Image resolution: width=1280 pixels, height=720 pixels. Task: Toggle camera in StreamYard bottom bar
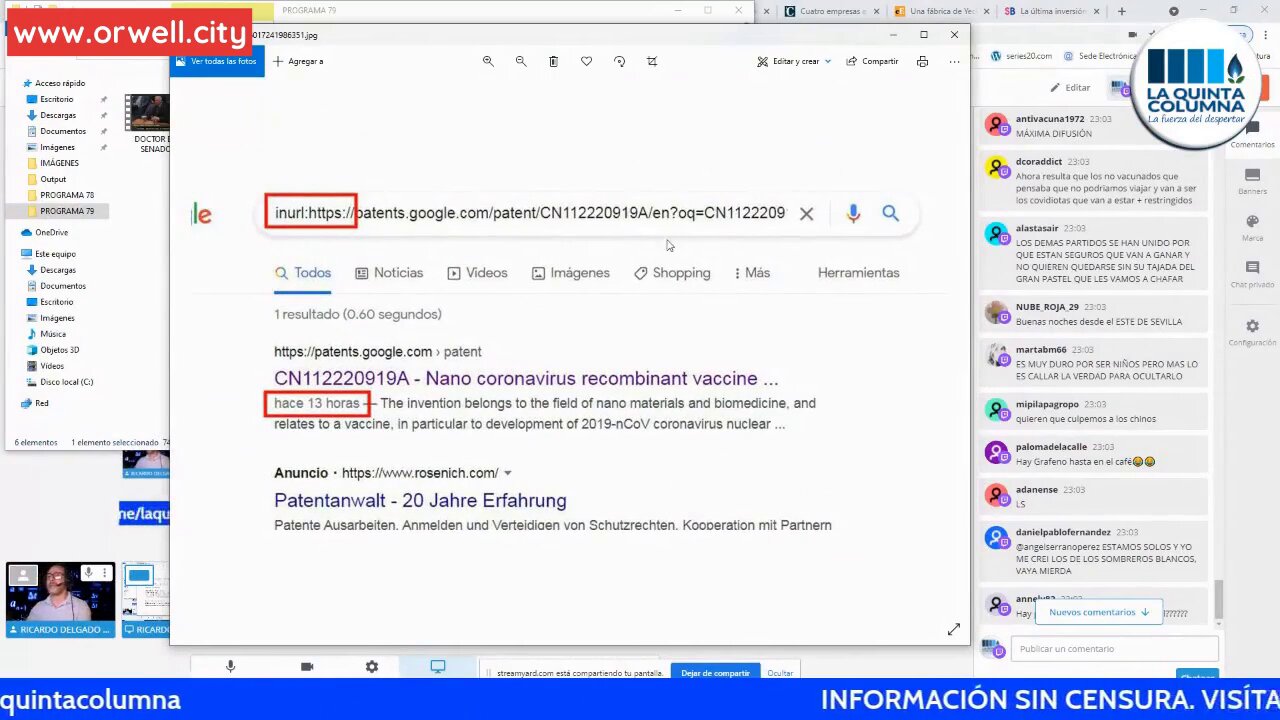point(307,667)
